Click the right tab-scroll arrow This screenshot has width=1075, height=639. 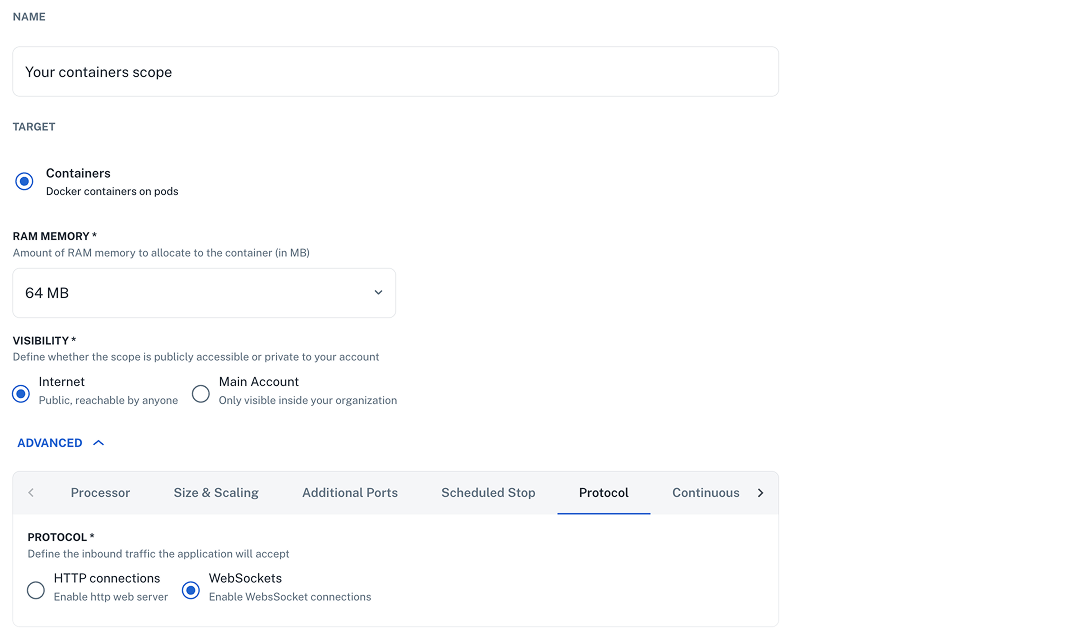(760, 492)
